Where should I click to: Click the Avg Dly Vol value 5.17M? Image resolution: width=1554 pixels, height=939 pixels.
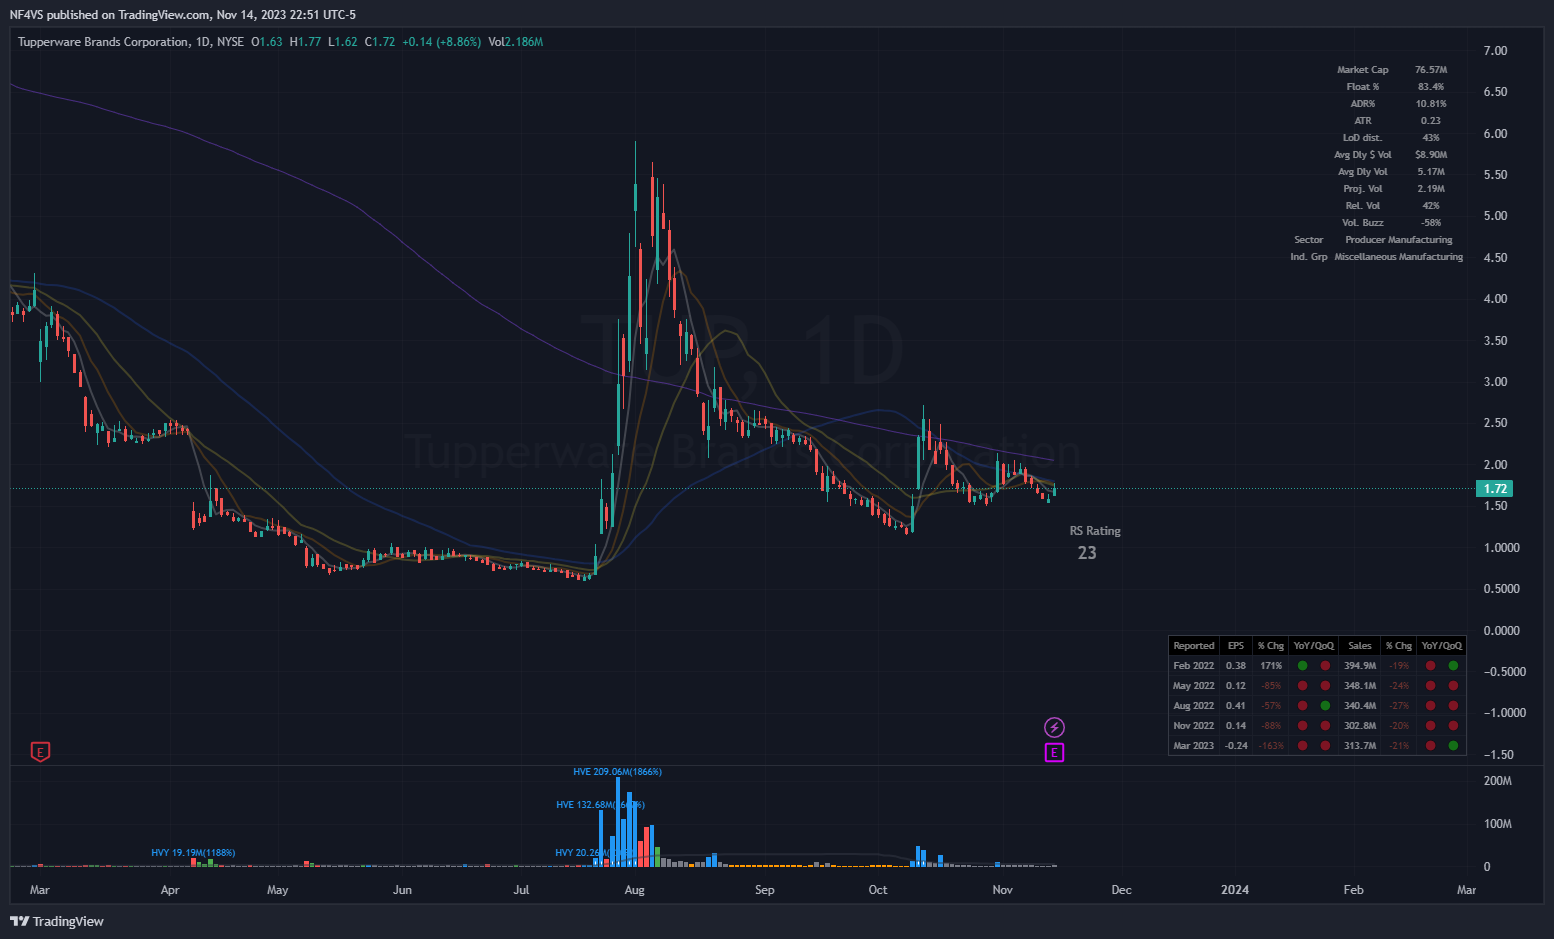[1431, 172]
